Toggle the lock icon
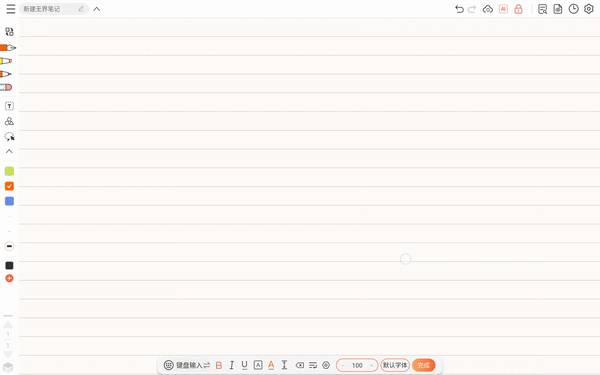The image size is (600, 375). (x=518, y=9)
